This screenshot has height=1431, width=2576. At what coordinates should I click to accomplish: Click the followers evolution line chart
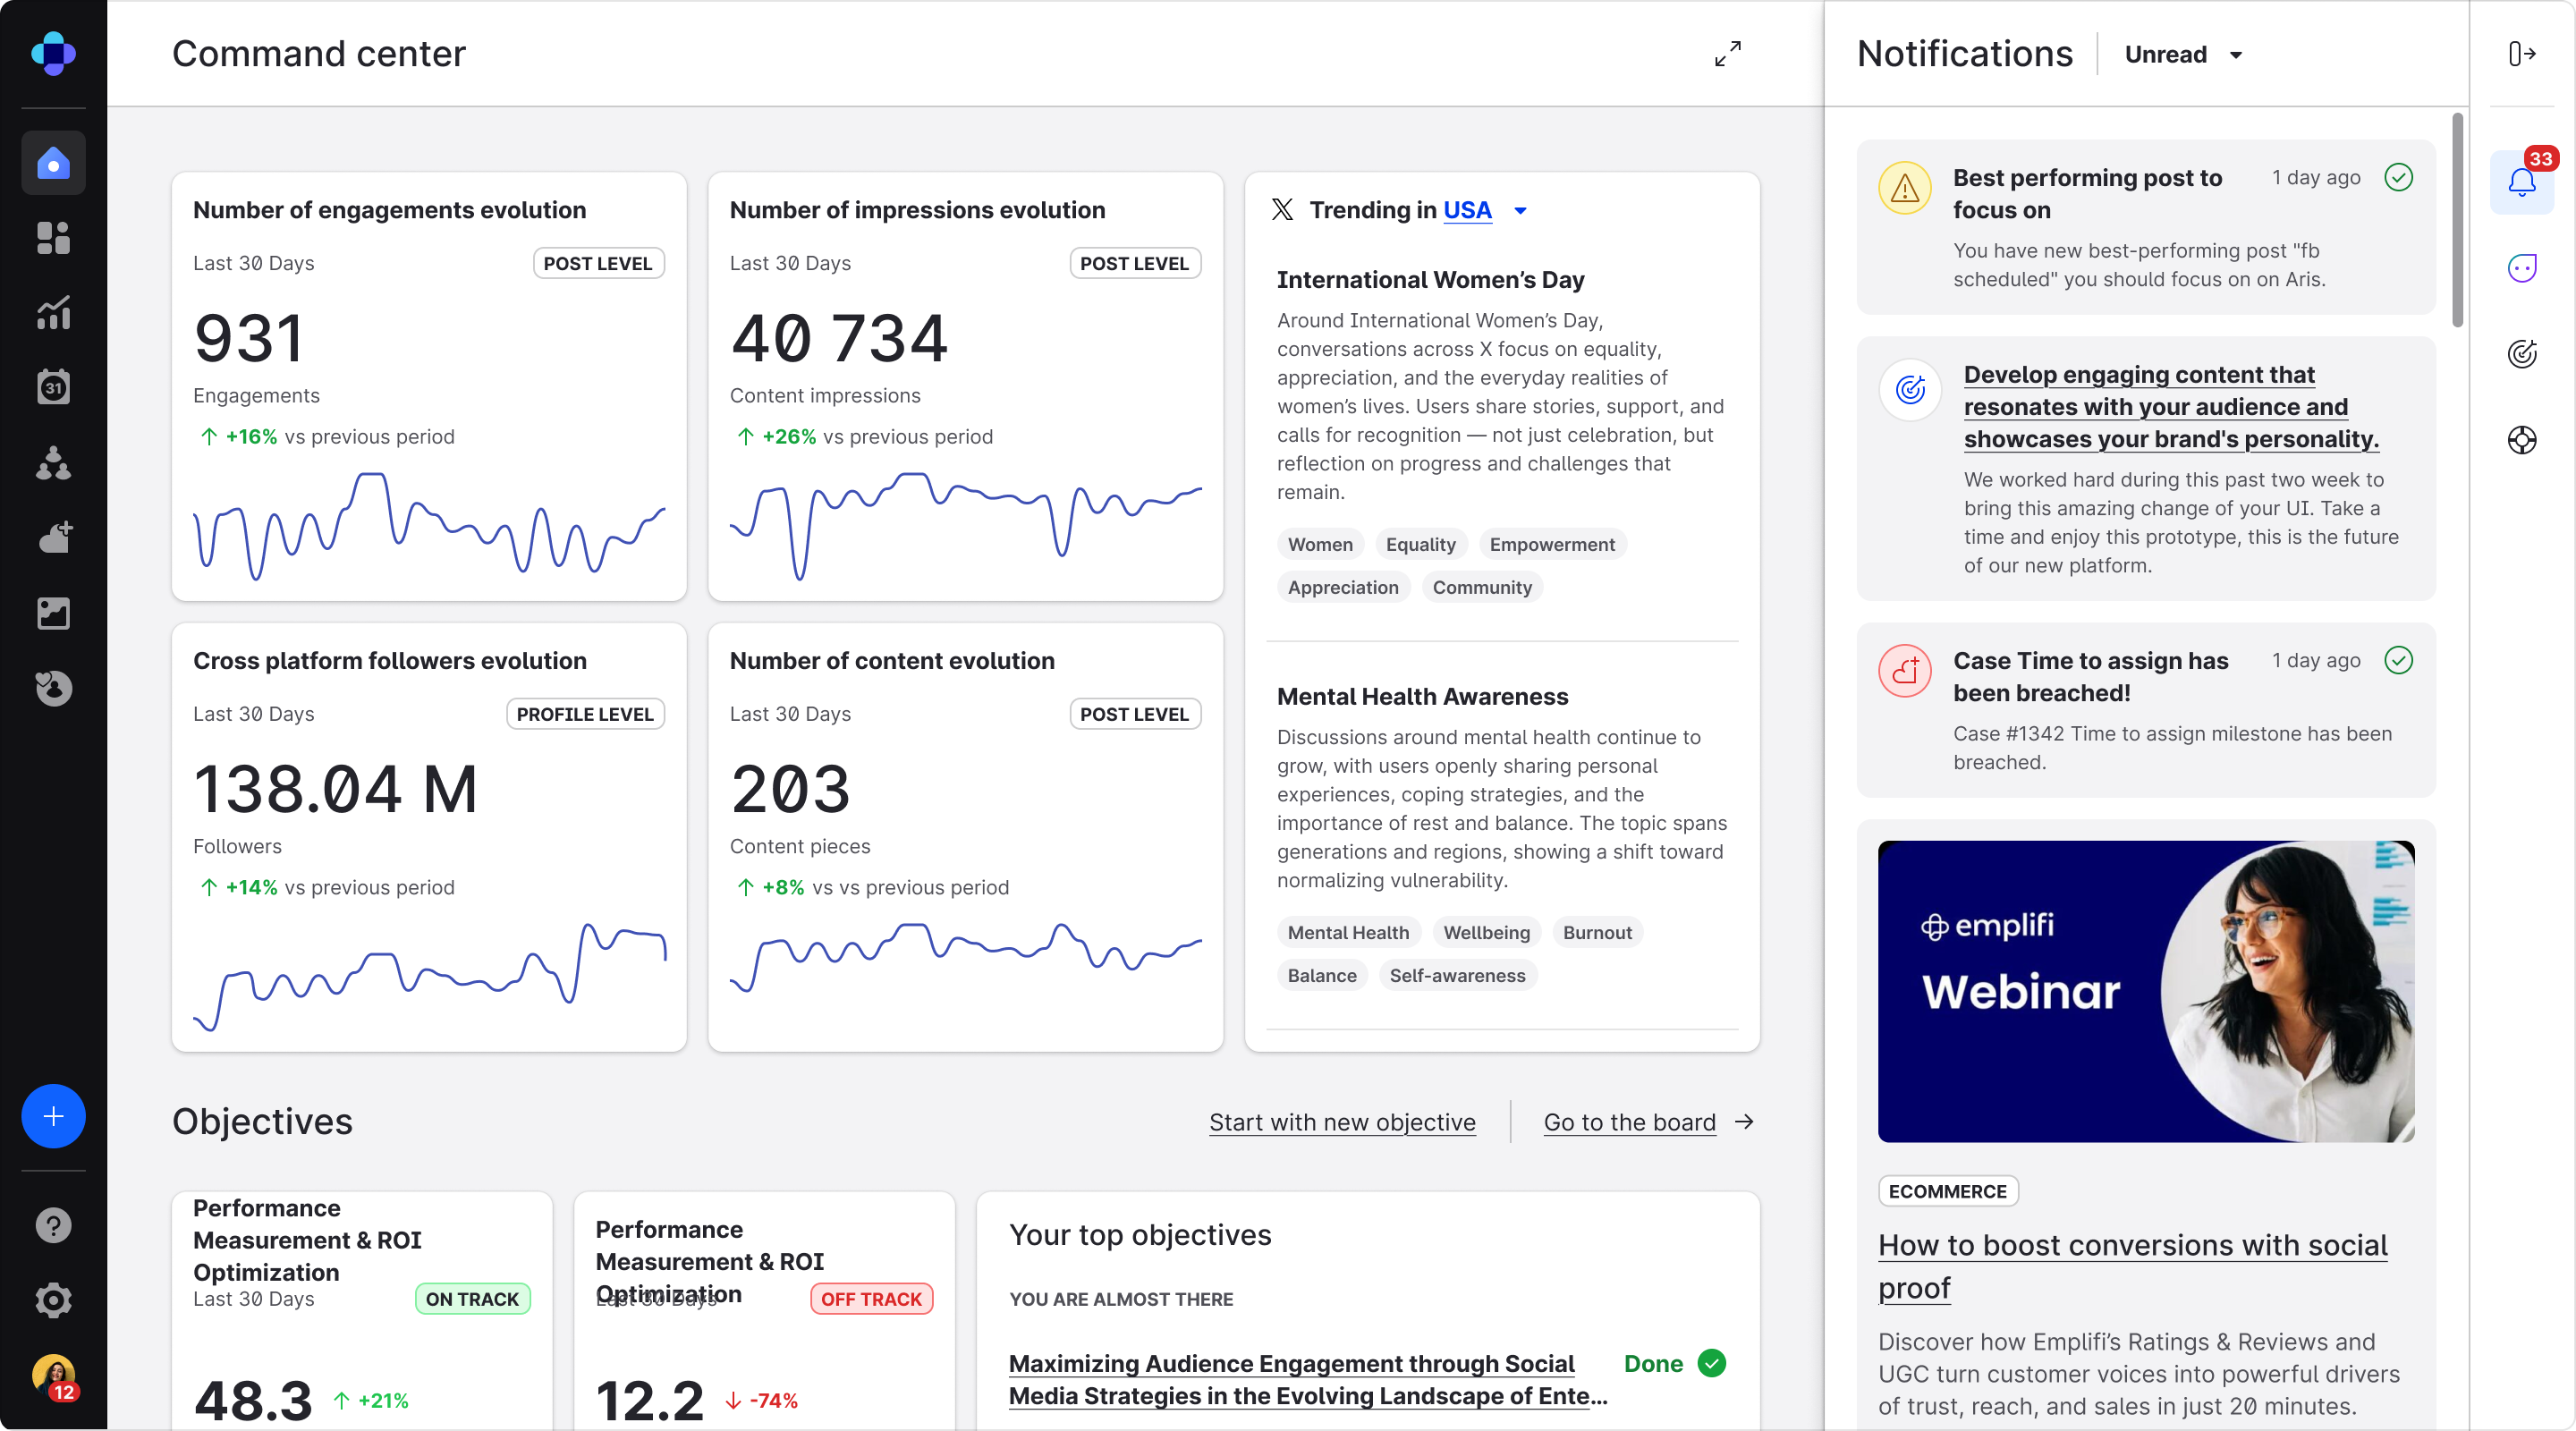tap(429, 977)
